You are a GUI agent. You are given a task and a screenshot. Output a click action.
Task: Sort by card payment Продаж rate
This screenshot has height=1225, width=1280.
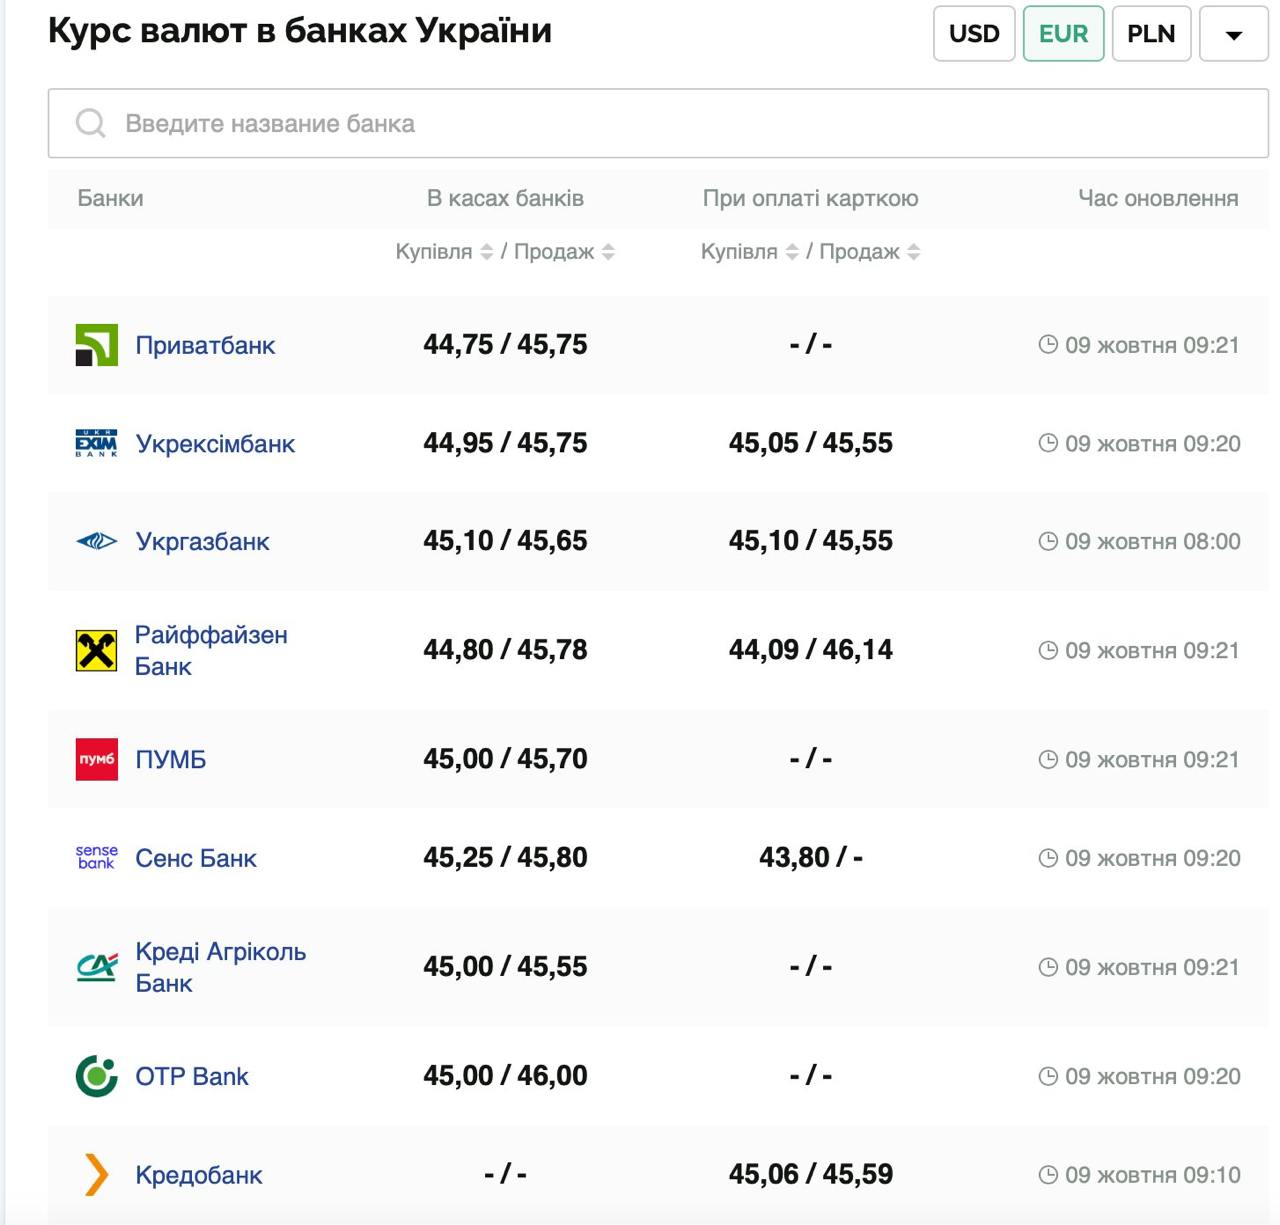click(x=913, y=252)
